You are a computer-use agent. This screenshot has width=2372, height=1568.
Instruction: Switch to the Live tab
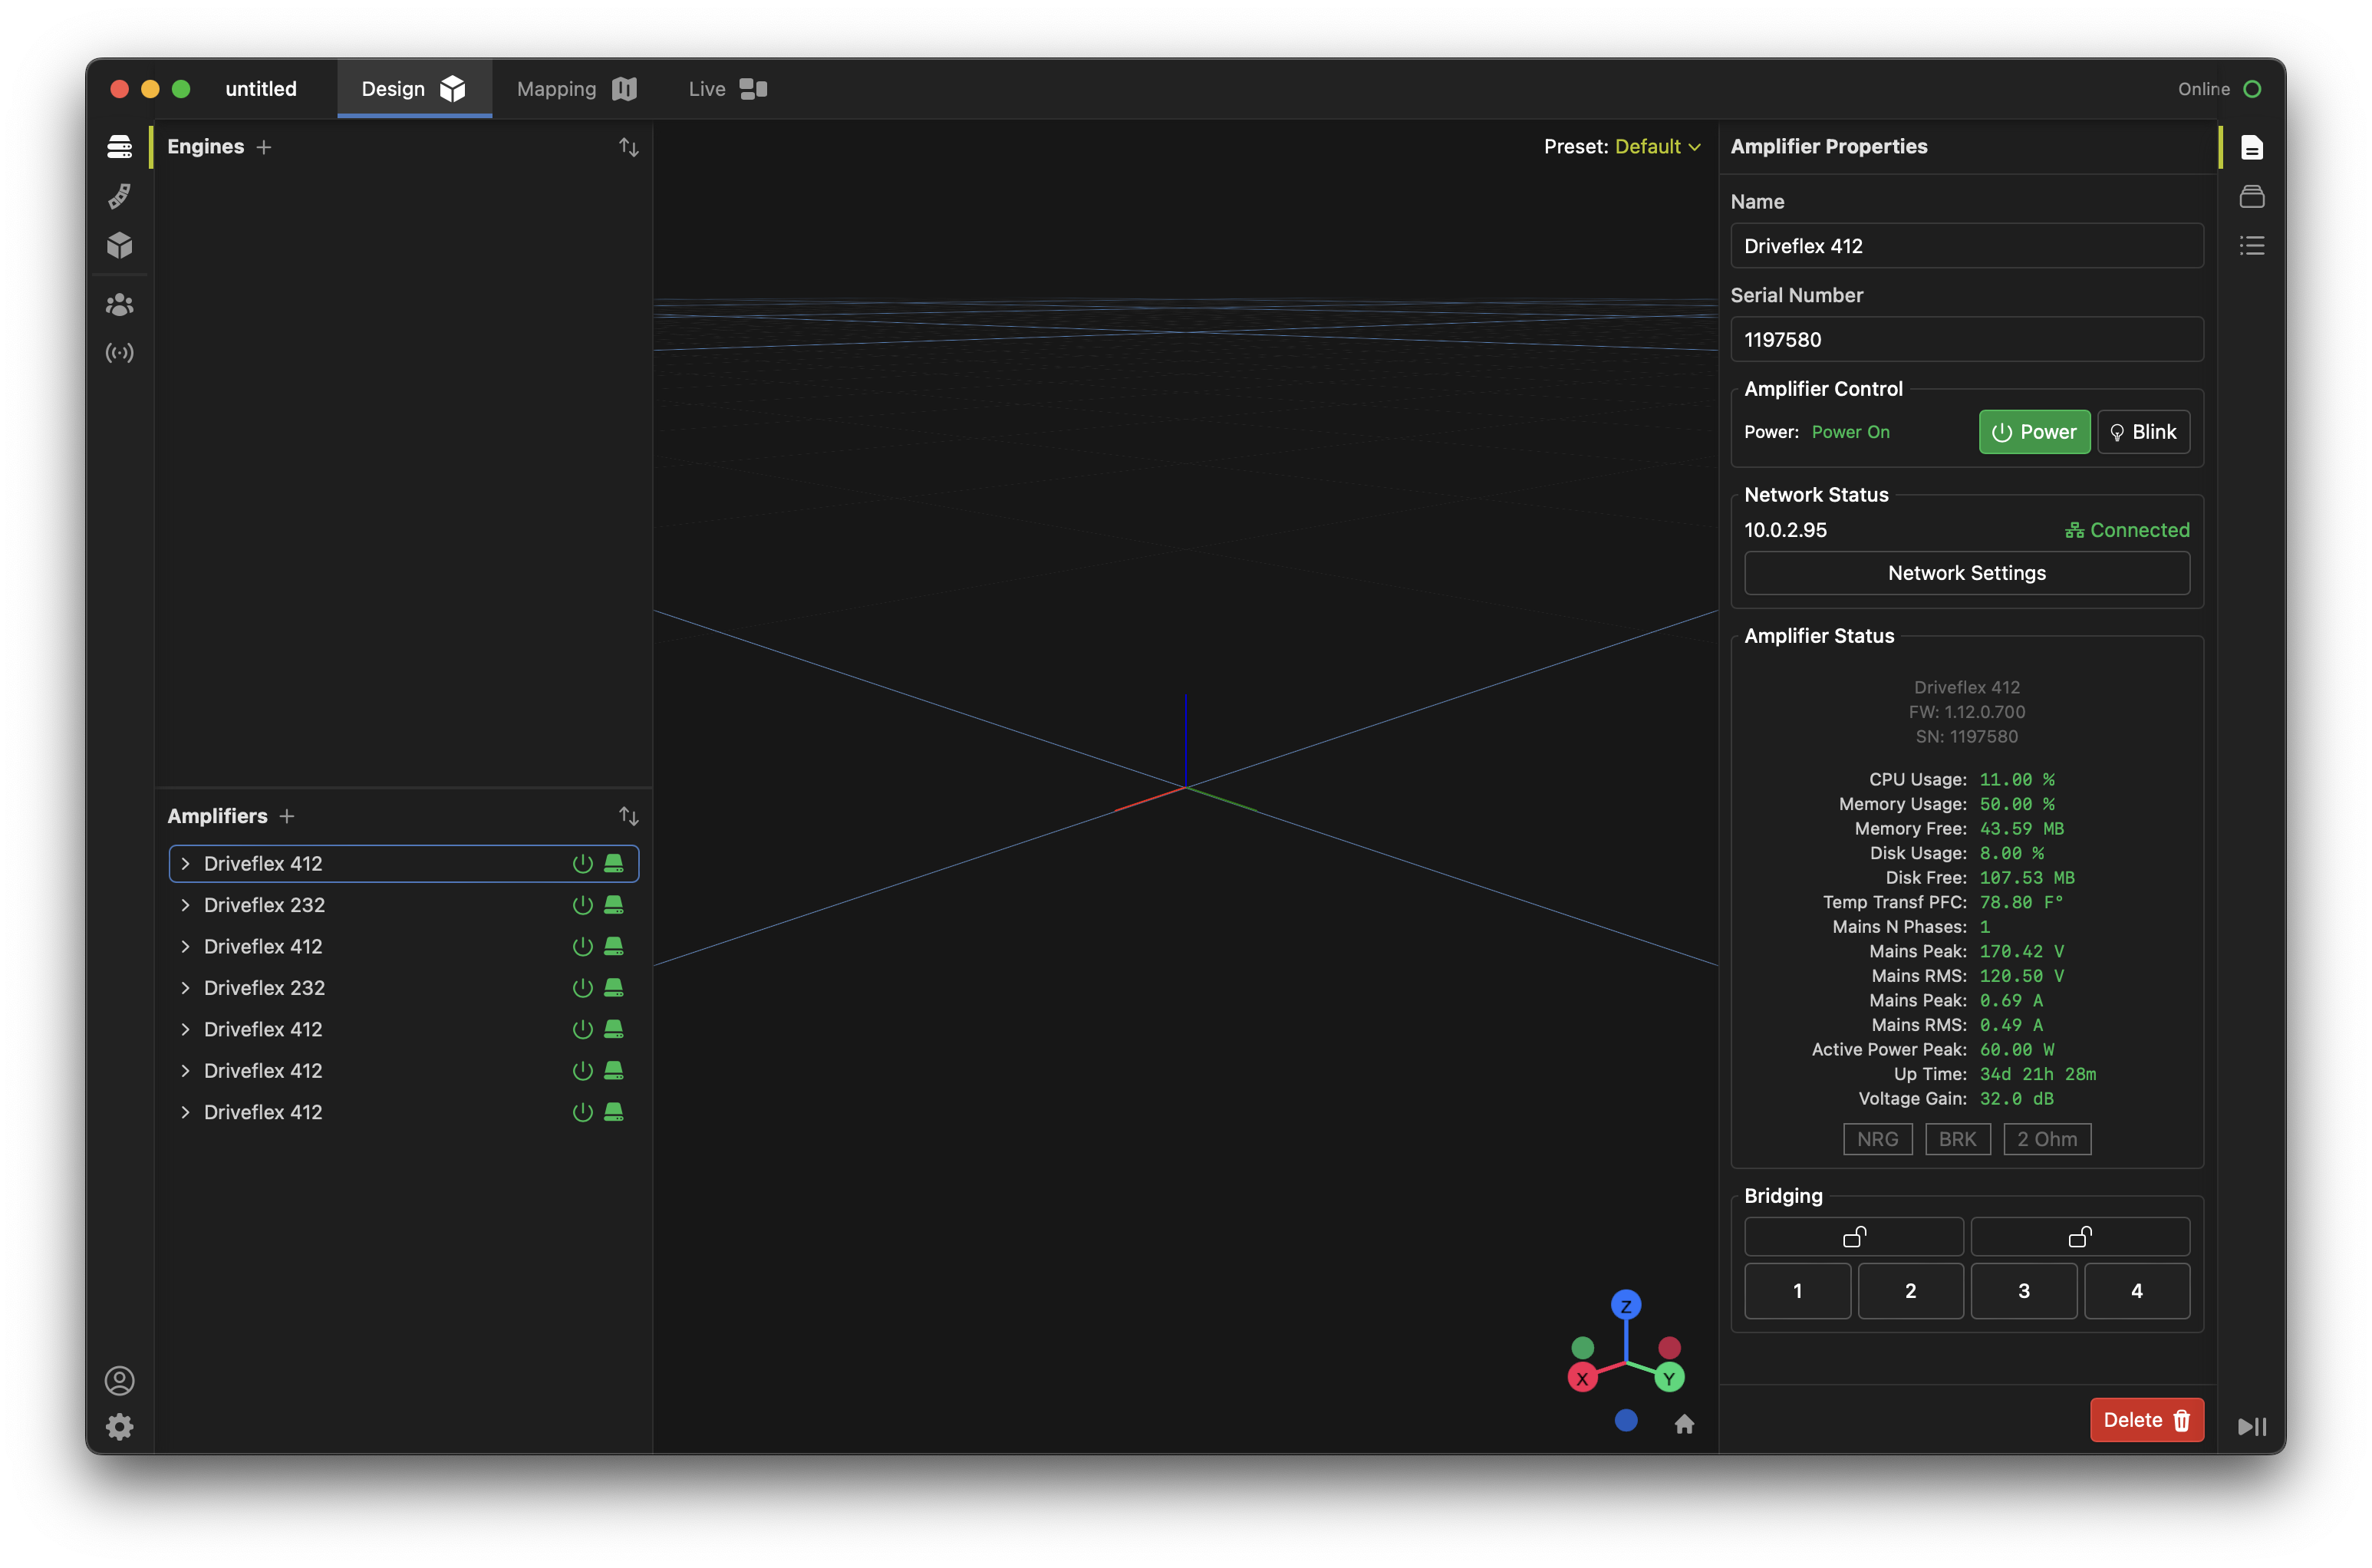point(726,89)
